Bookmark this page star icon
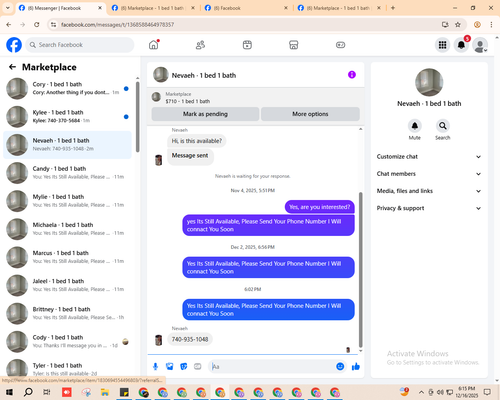500x400 pixels. coord(458,24)
